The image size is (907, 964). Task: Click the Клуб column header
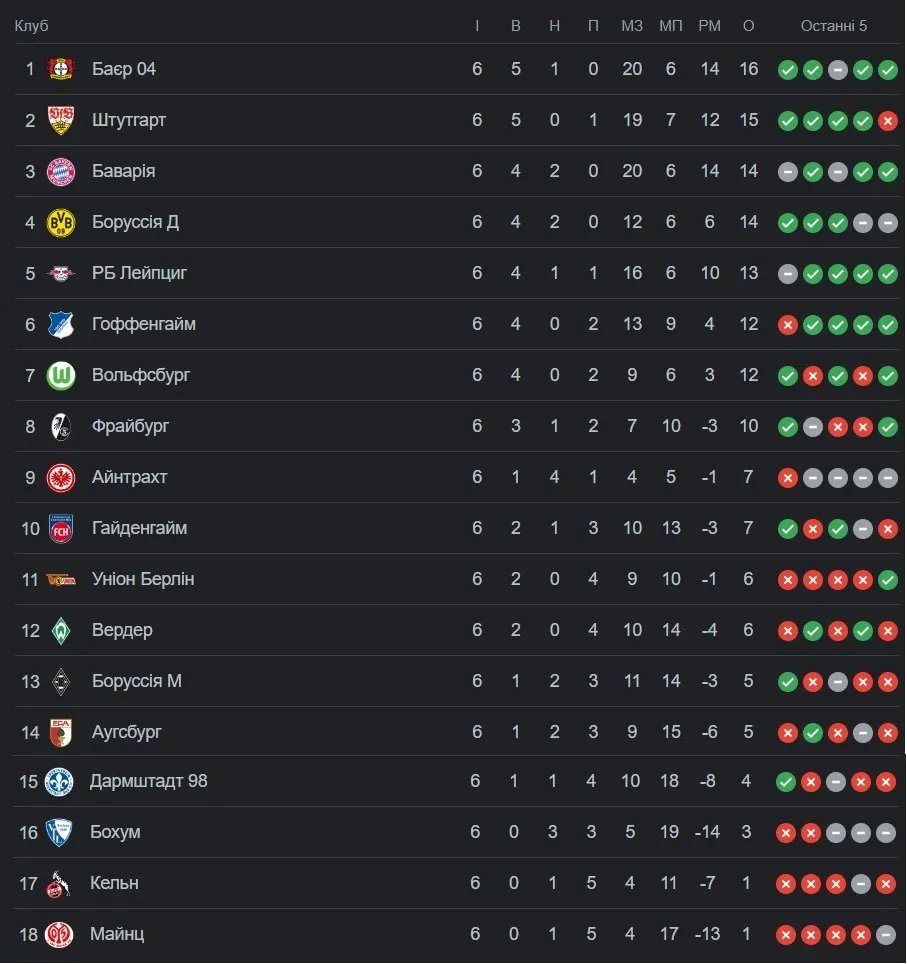(31, 26)
